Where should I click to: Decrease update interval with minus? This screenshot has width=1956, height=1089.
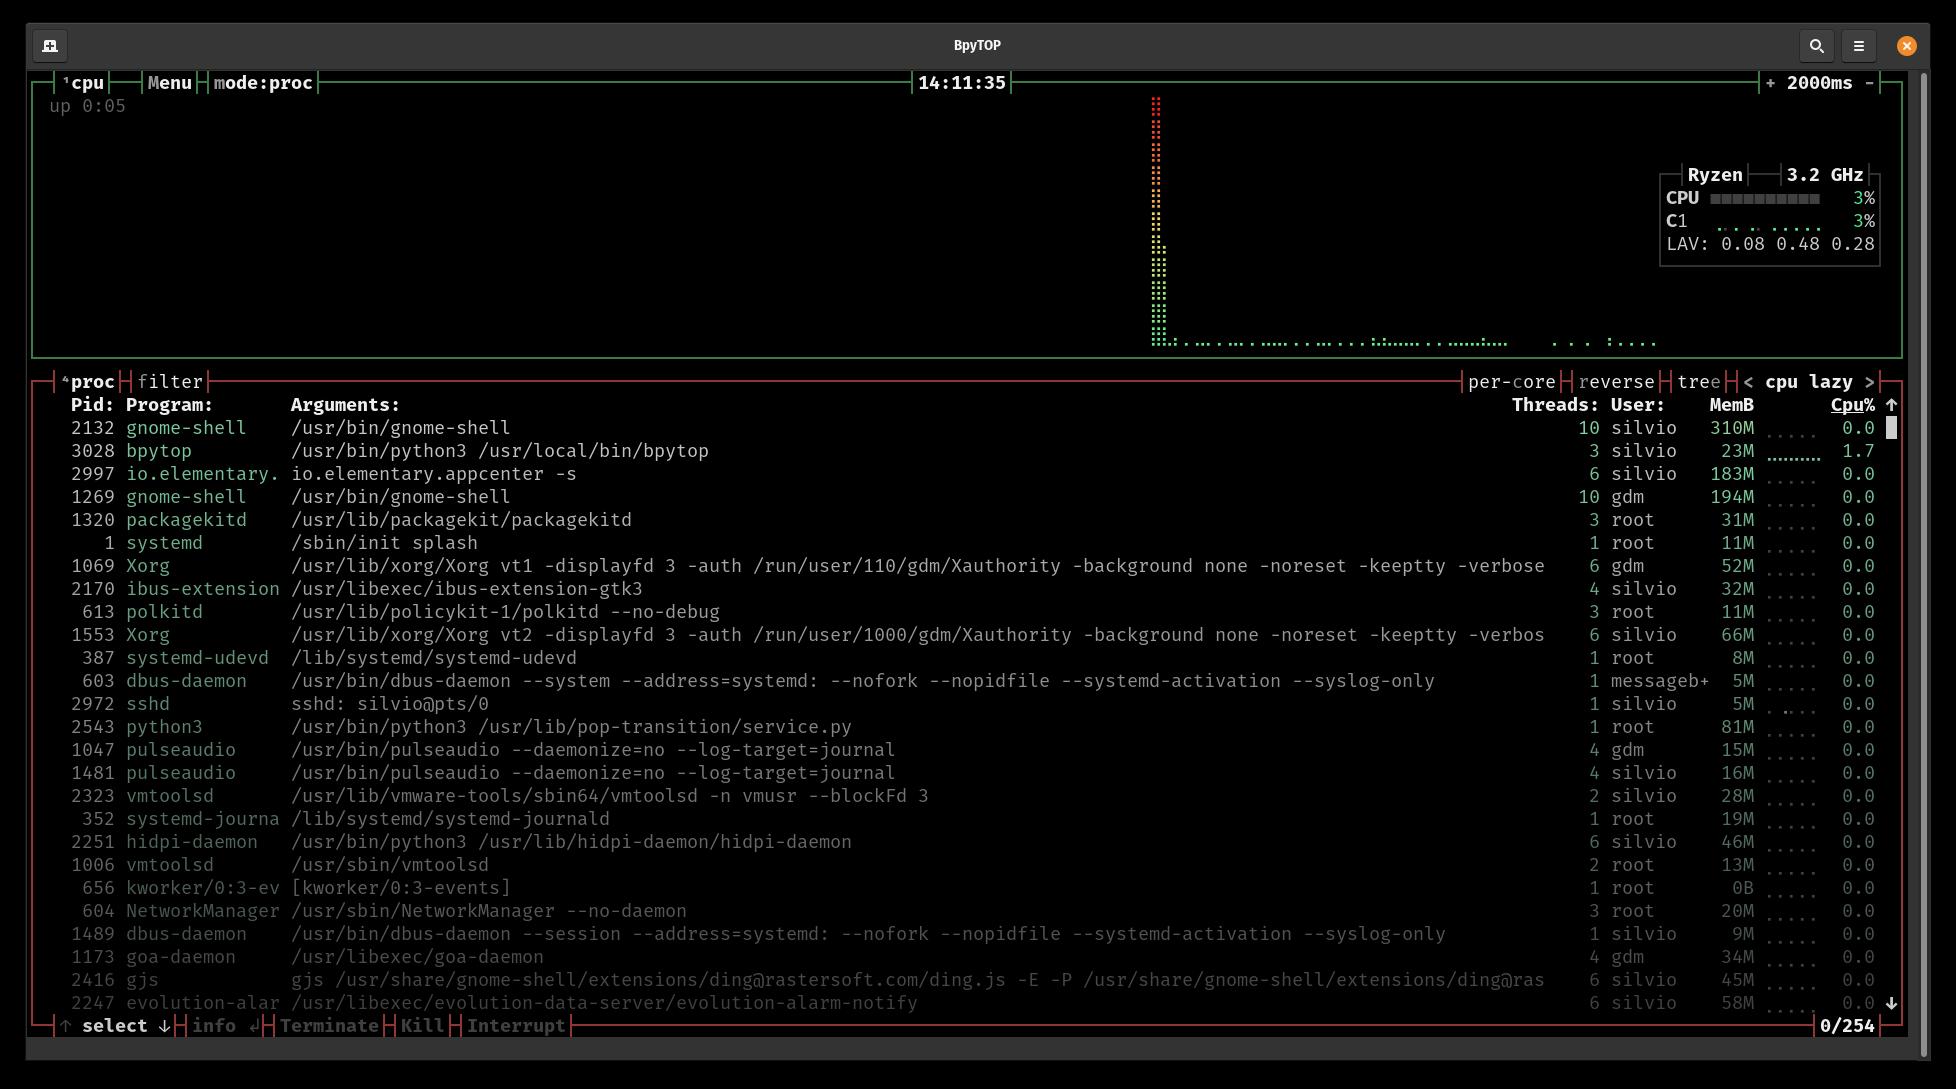tap(1869, 83)
